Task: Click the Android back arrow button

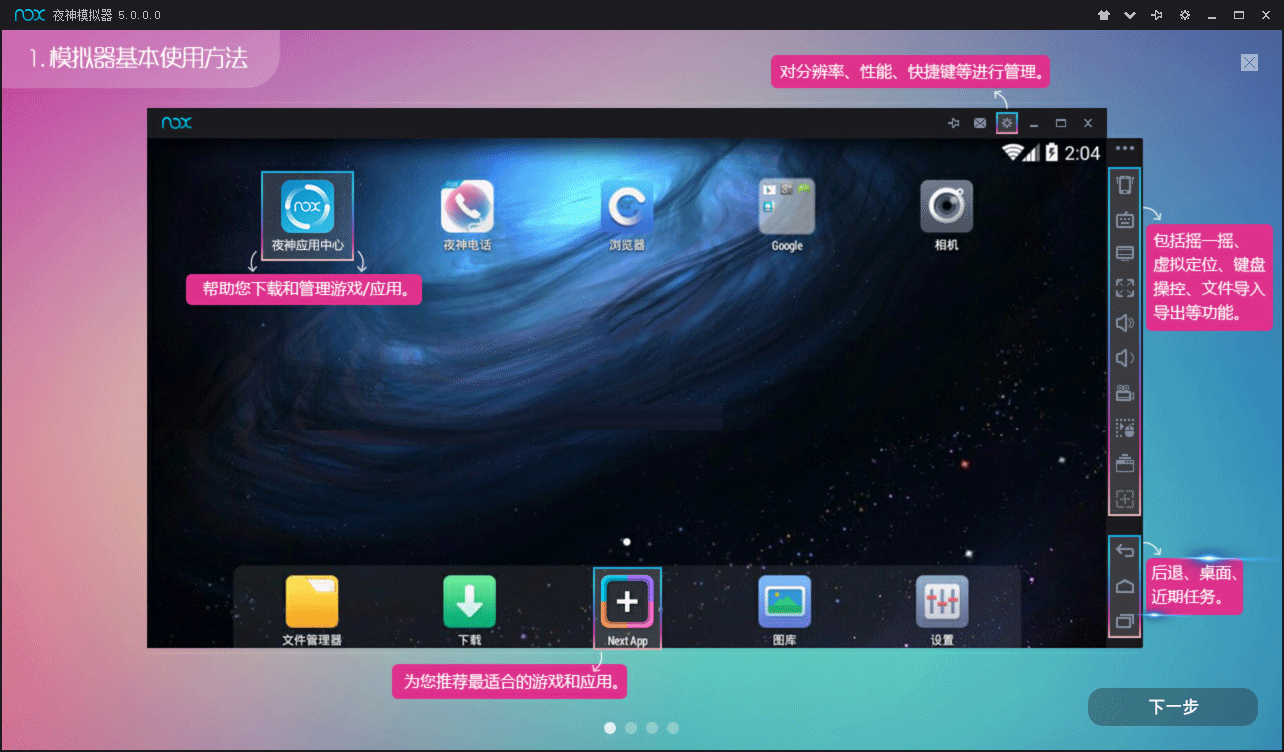Action: [1125, 551]
